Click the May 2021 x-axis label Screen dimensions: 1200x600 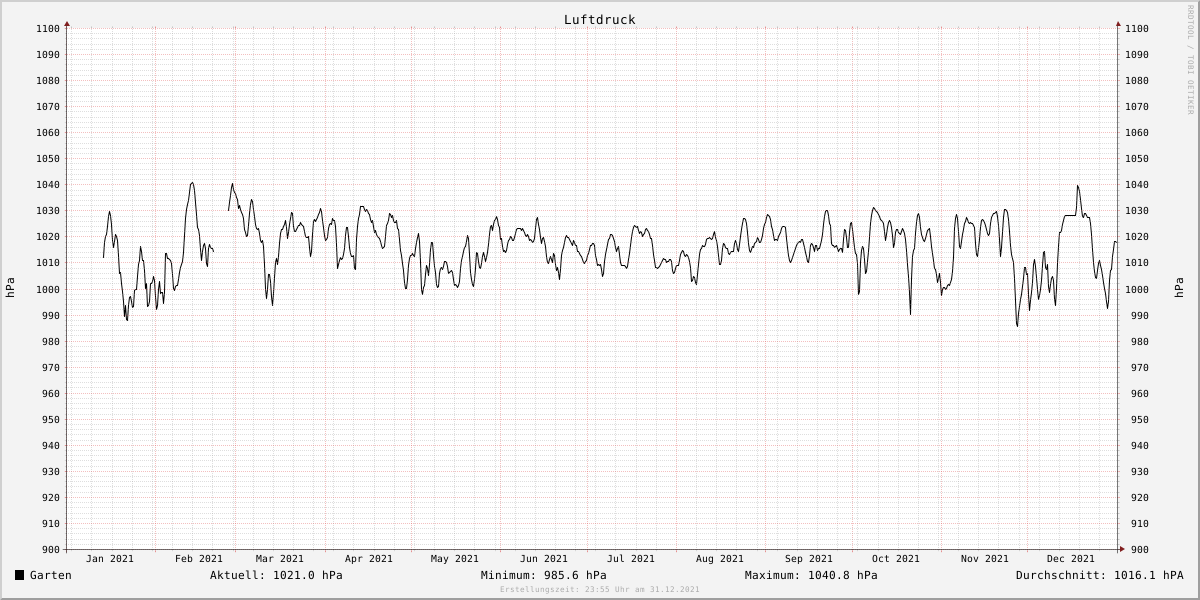point(455,559)
